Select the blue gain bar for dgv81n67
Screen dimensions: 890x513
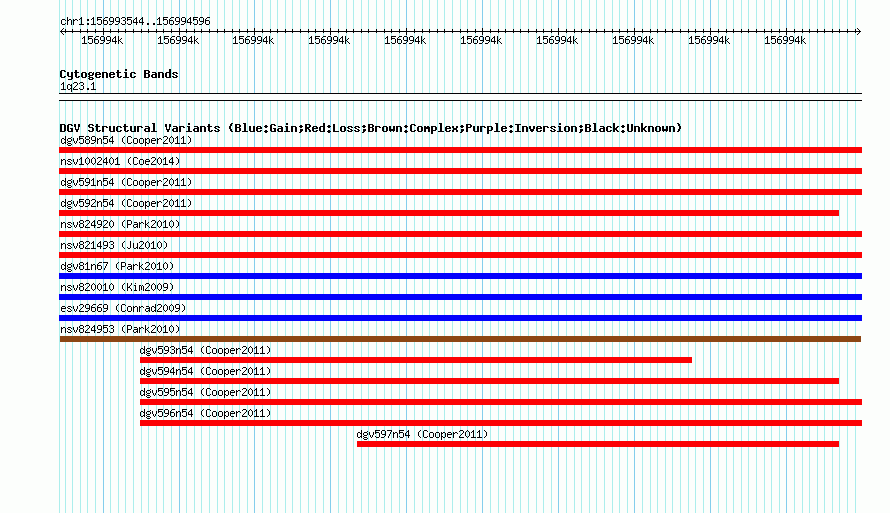(460, 276)
